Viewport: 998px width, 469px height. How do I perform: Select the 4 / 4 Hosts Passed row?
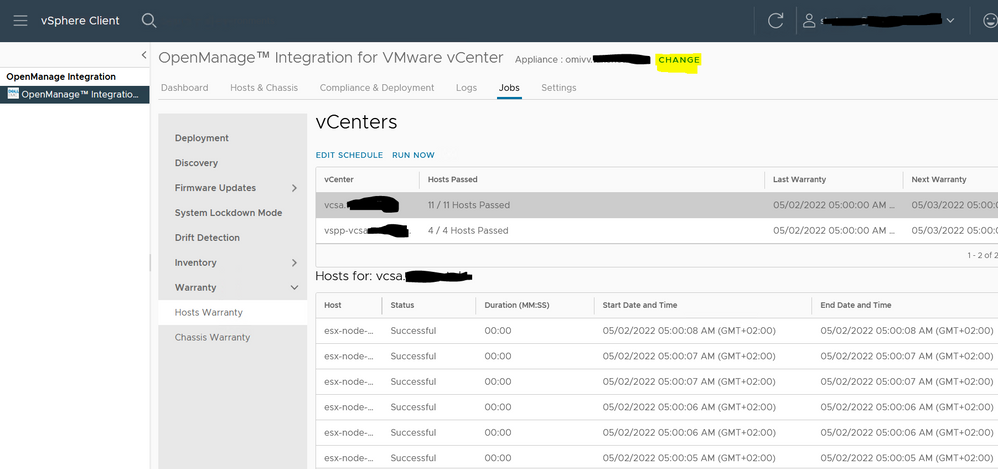coord(657,230)
